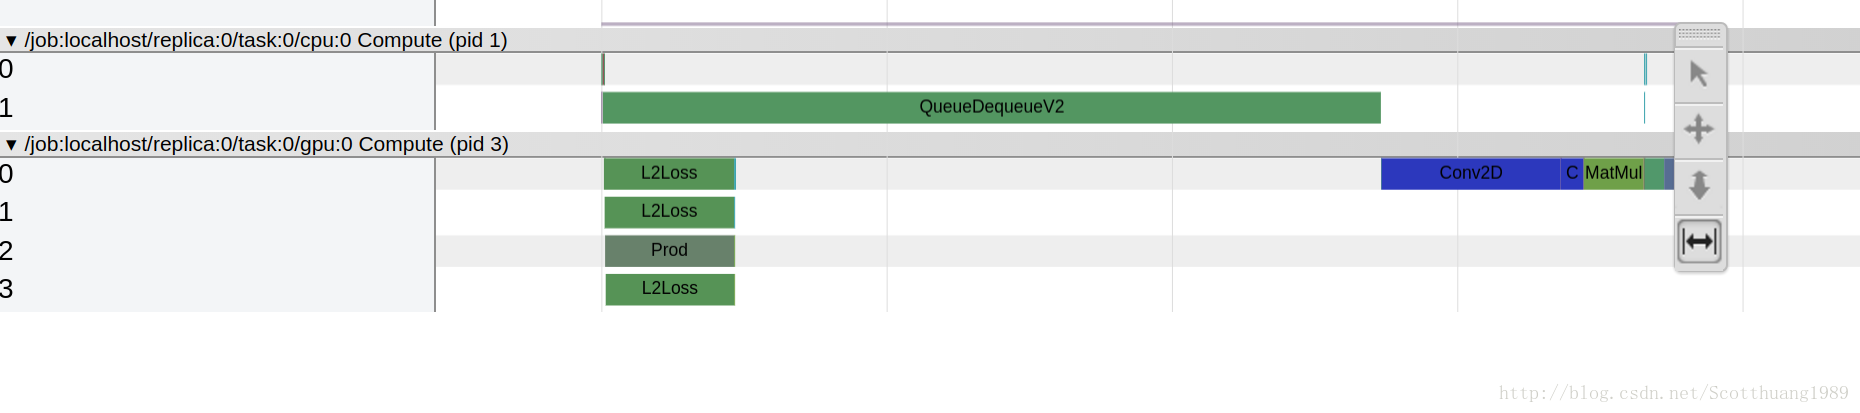The height and width of the screenshot is (413, 1860).
Task: Collapse the cpu:0 Compute (pid 1) process
Action: pyautogui.click(x=11, y=41)
